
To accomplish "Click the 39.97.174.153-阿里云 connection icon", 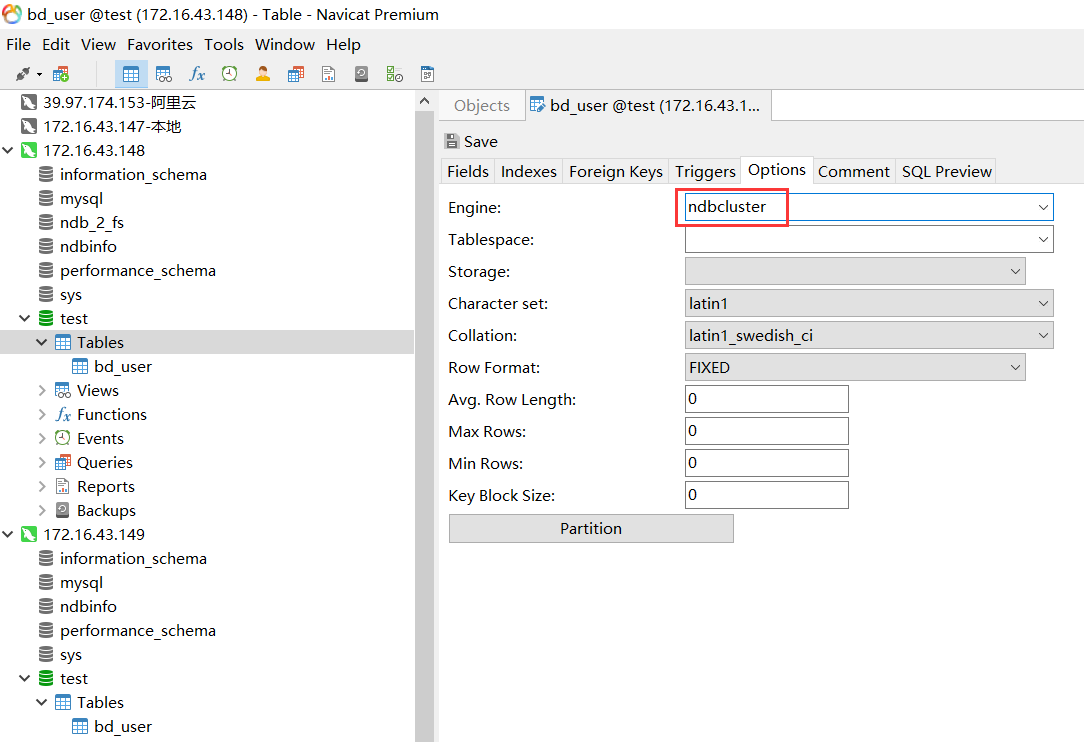I will point(28,103).
